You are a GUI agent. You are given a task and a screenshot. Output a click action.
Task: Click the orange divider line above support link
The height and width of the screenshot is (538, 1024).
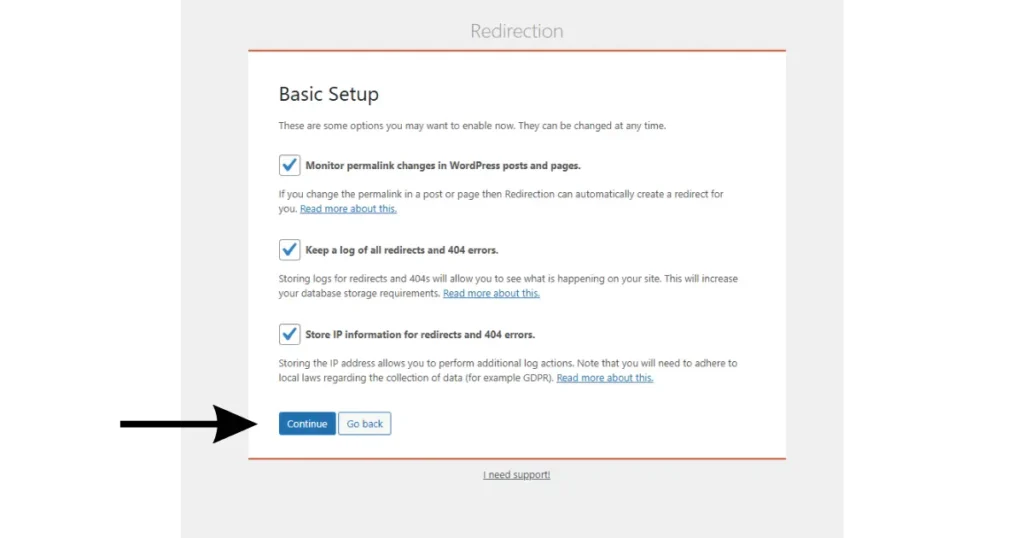pyautogui.click(x=516, y=459)
